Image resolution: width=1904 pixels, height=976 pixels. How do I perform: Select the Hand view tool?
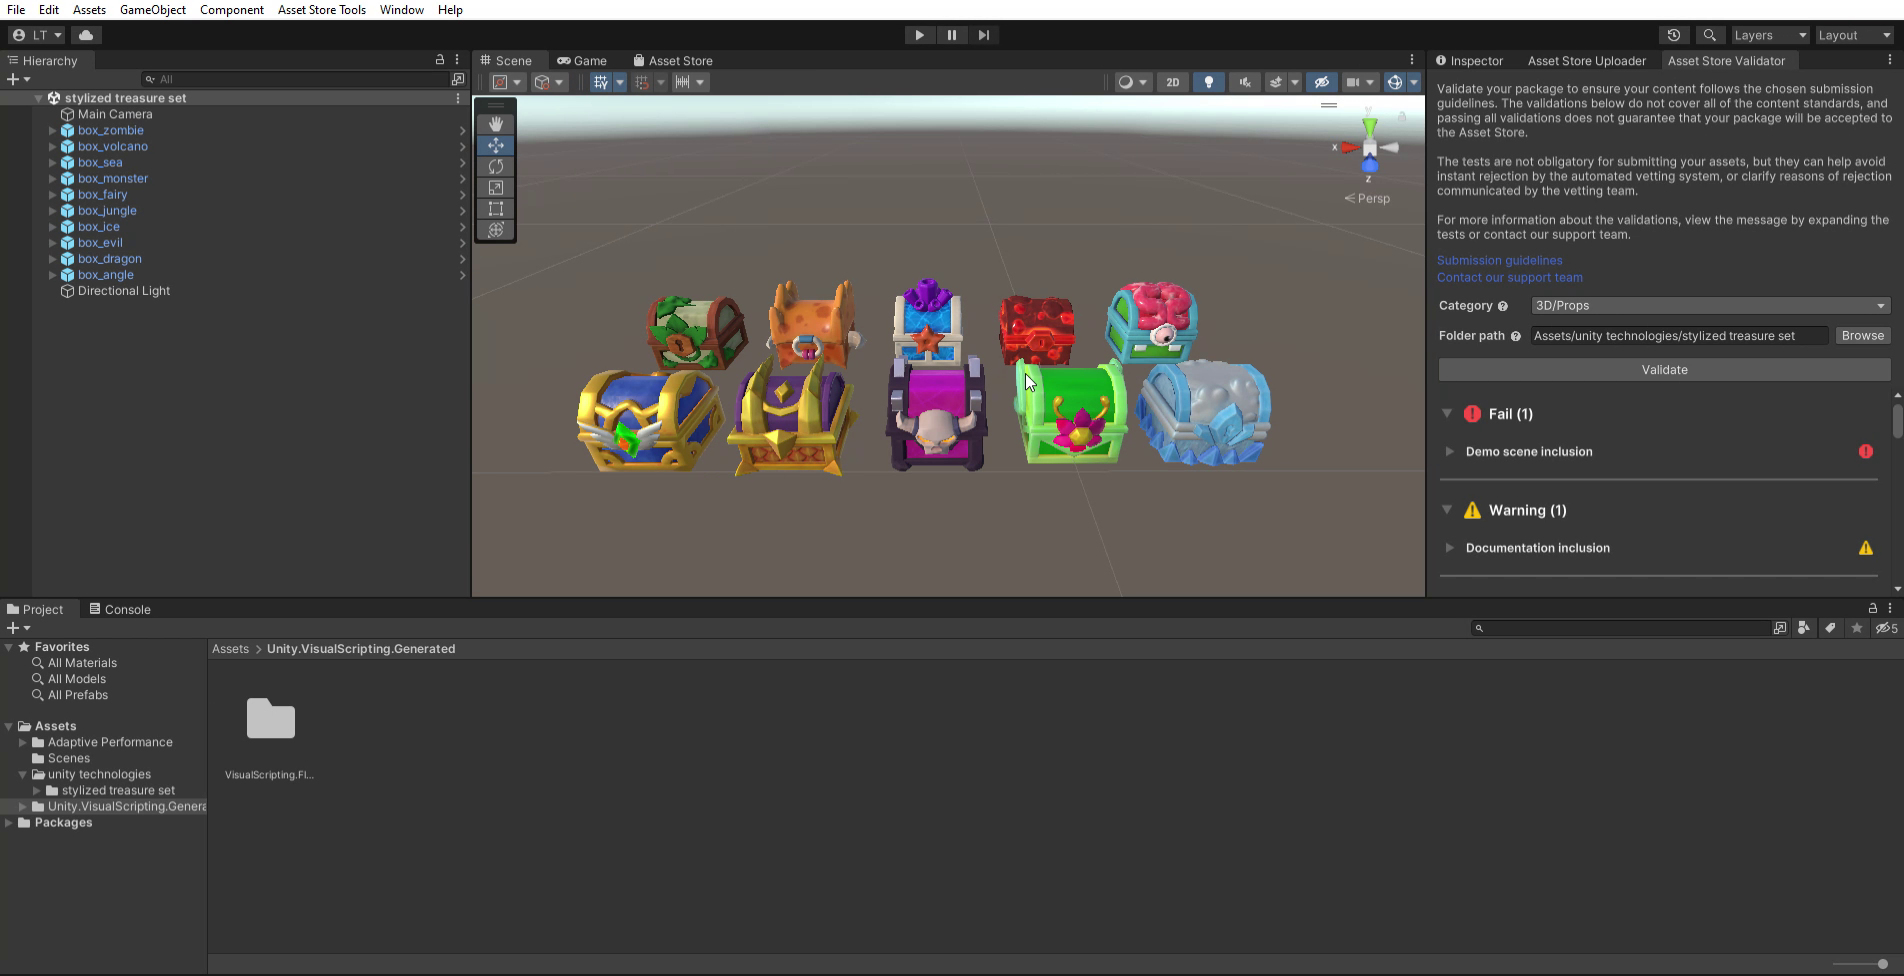tap(495, 124)
